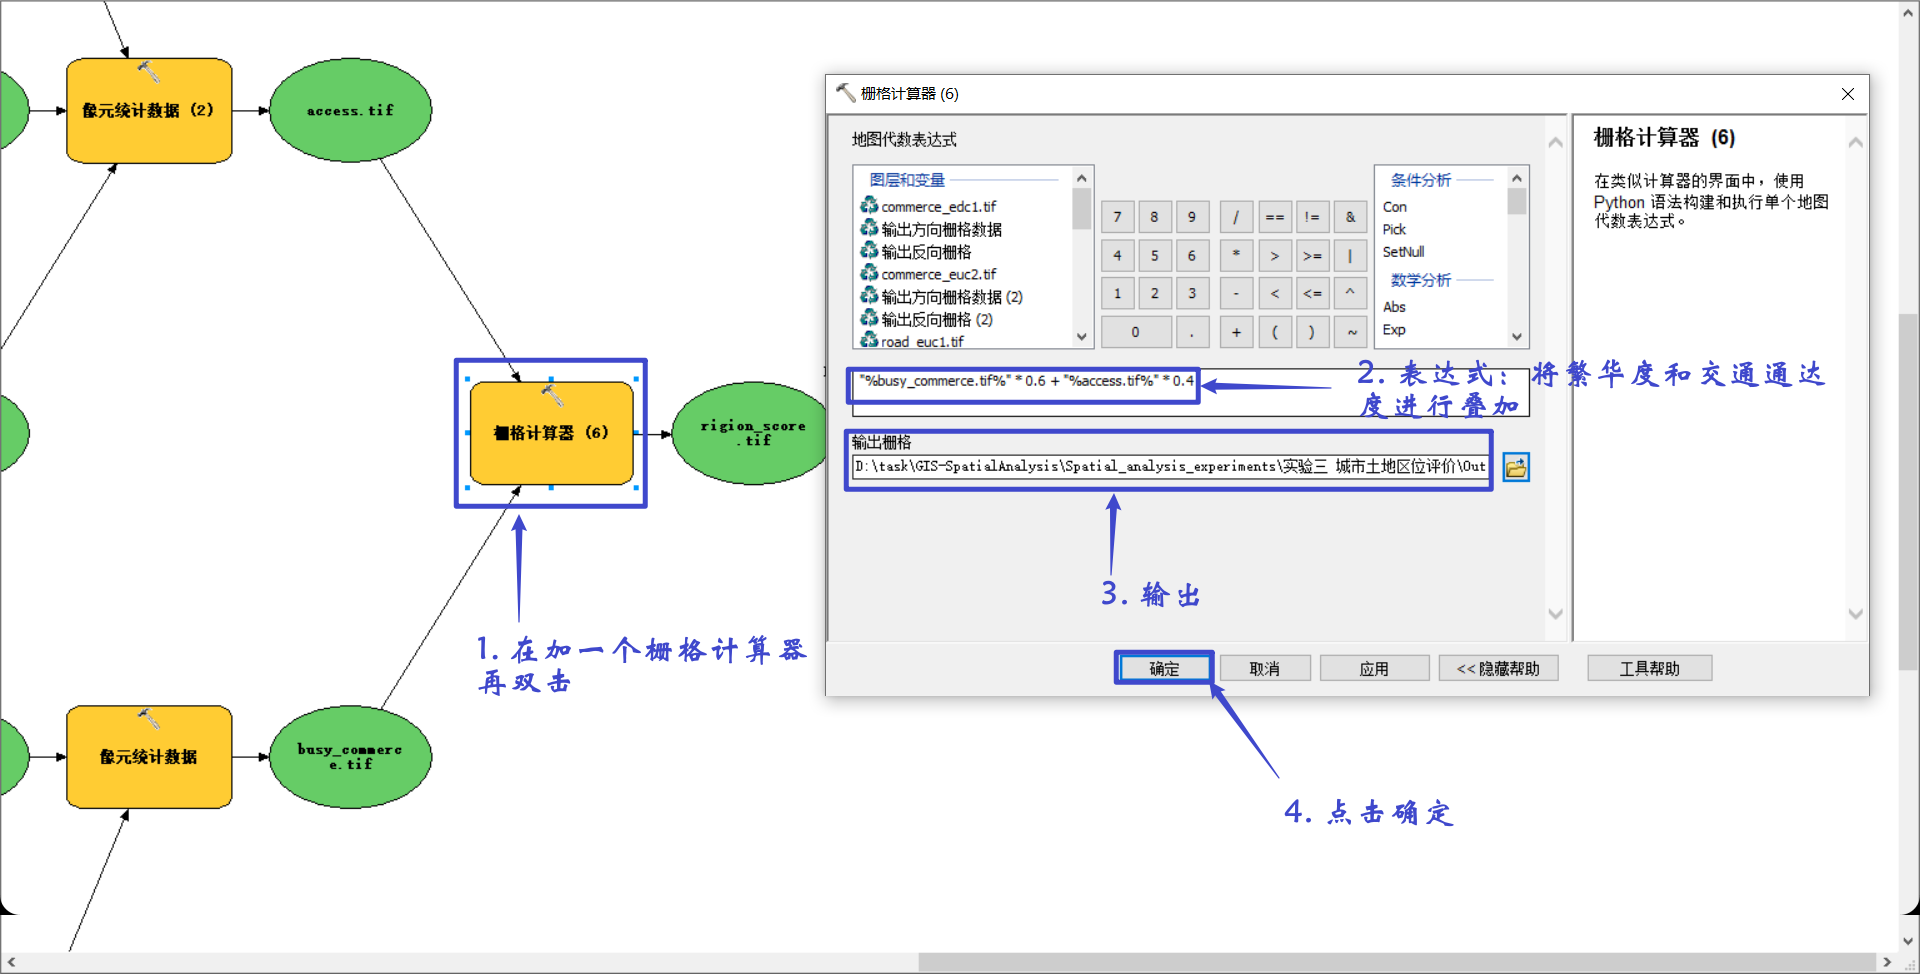Click the model canvas vertical scrollbar thumb
This screenshot has height=974, width=1920.
(1908, 492)
